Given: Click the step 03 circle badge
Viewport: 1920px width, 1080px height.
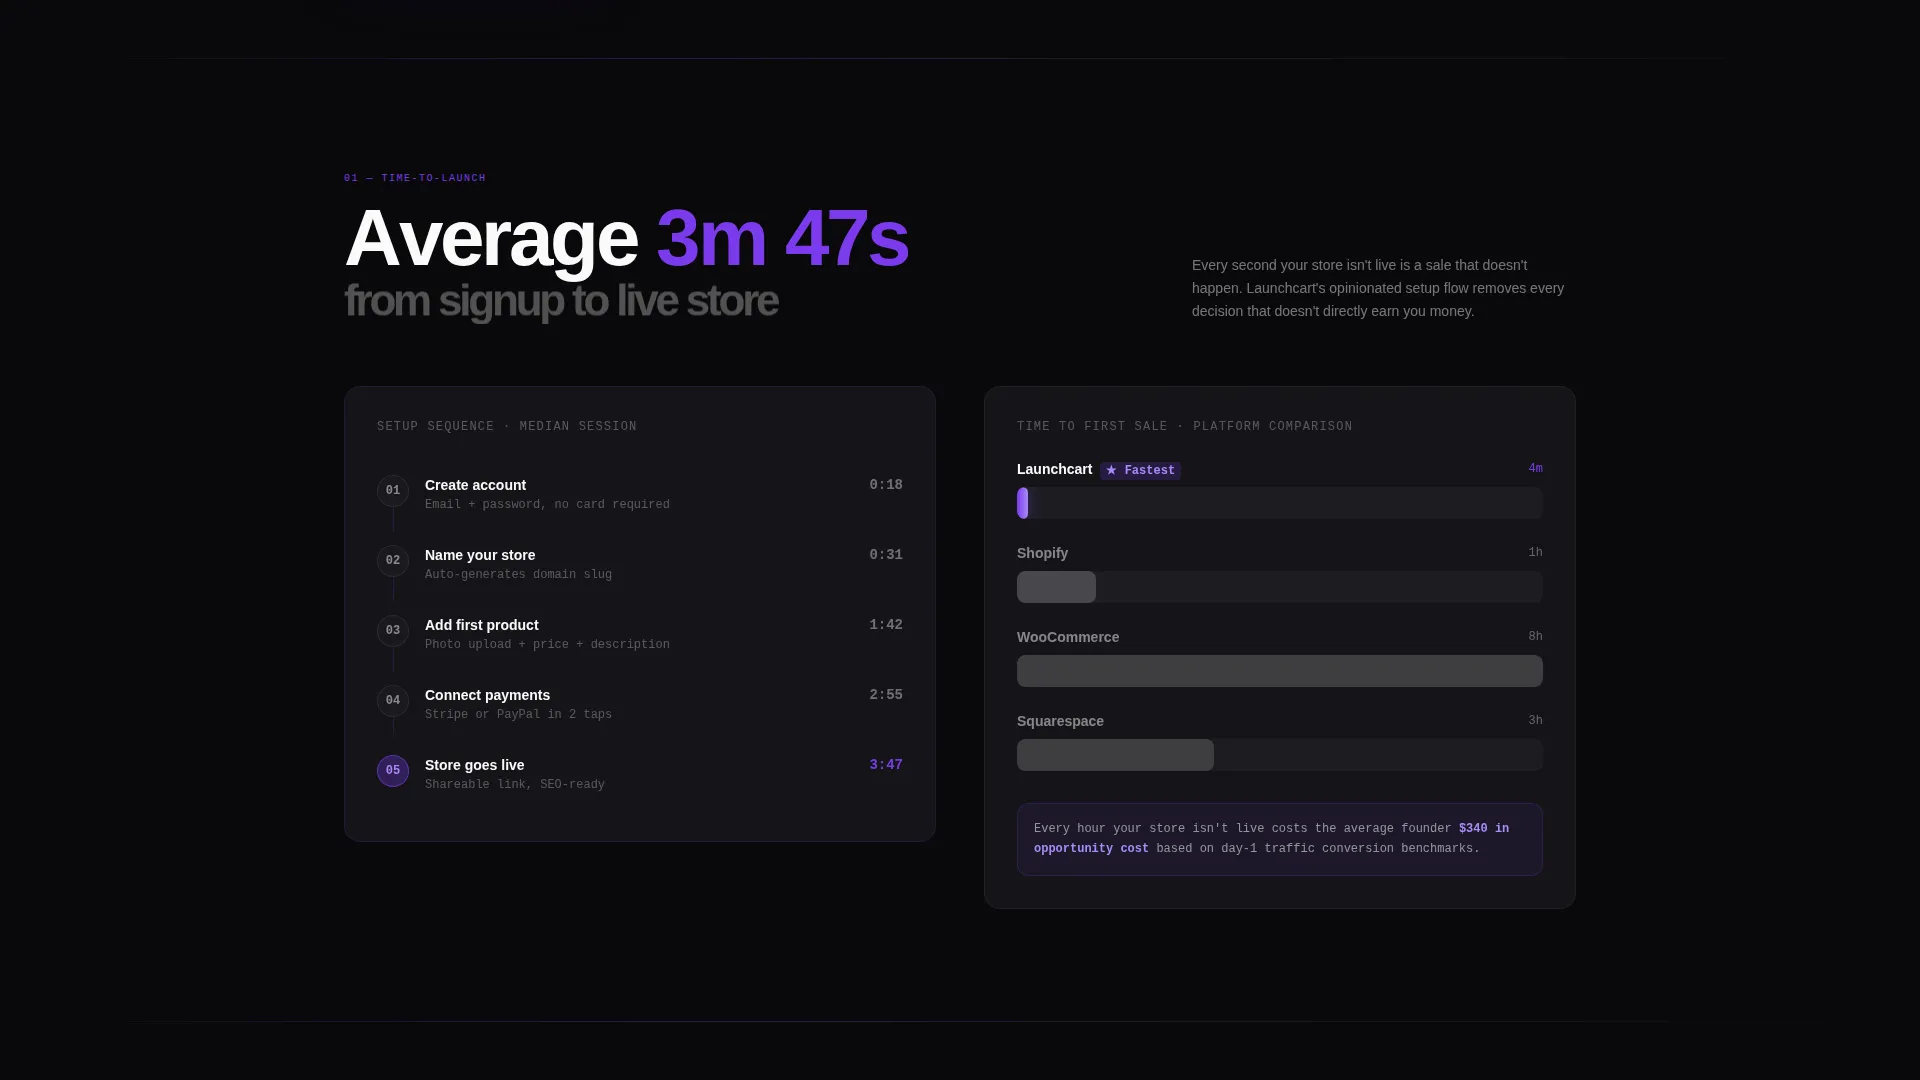Looking at the screenshot, I should click(393, 631).
